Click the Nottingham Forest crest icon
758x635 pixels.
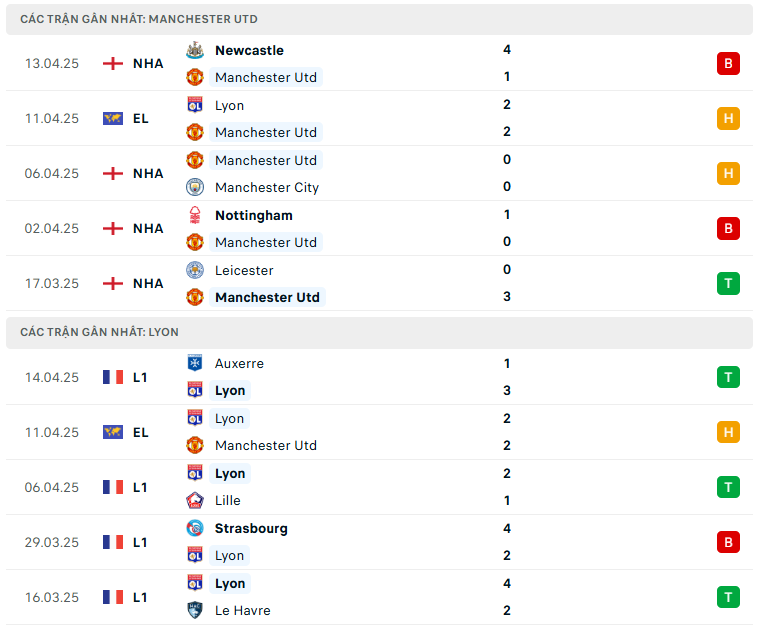click(x=195, y=215)
